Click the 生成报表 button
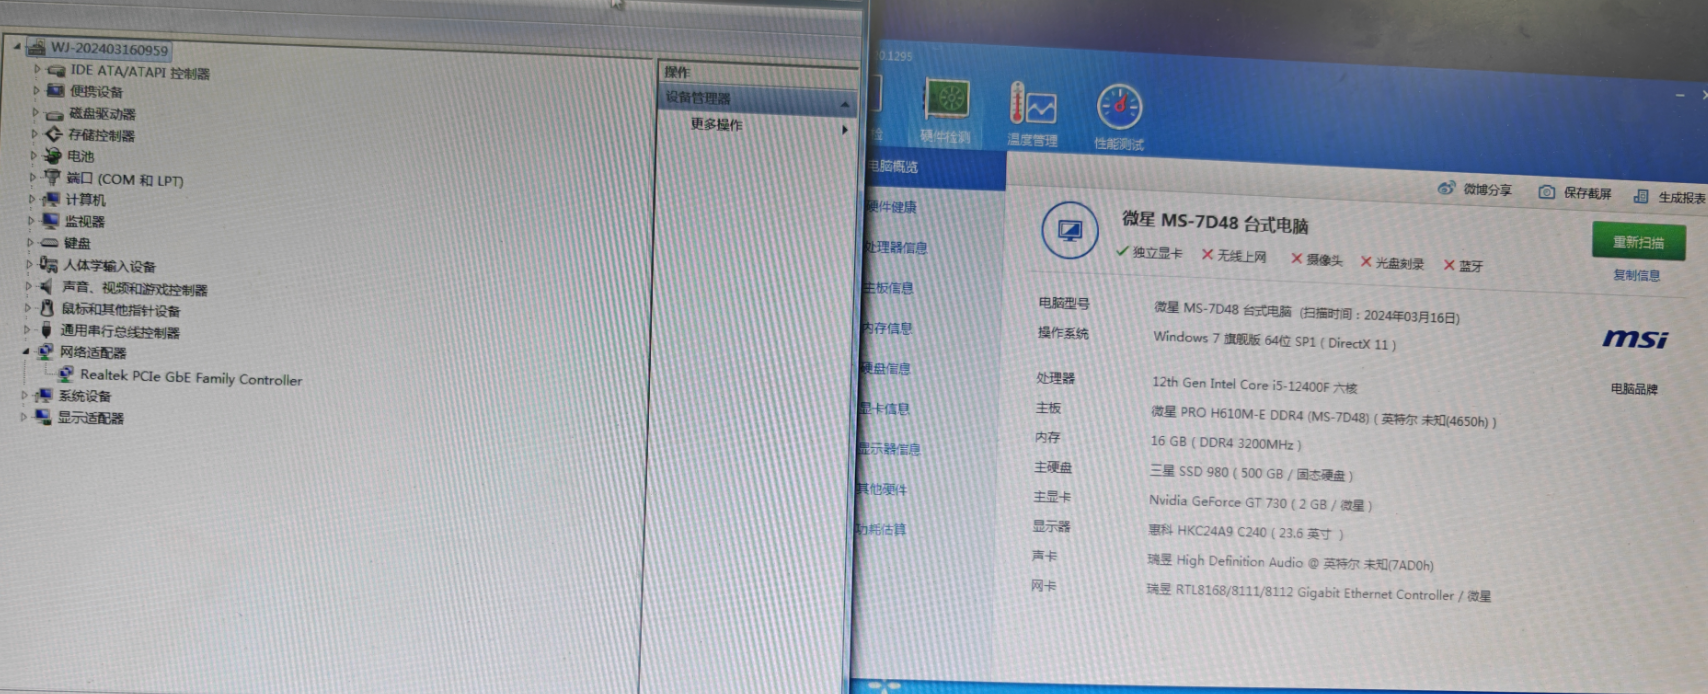This screenshot has width=1708, height=694. tap(1670, 197)
